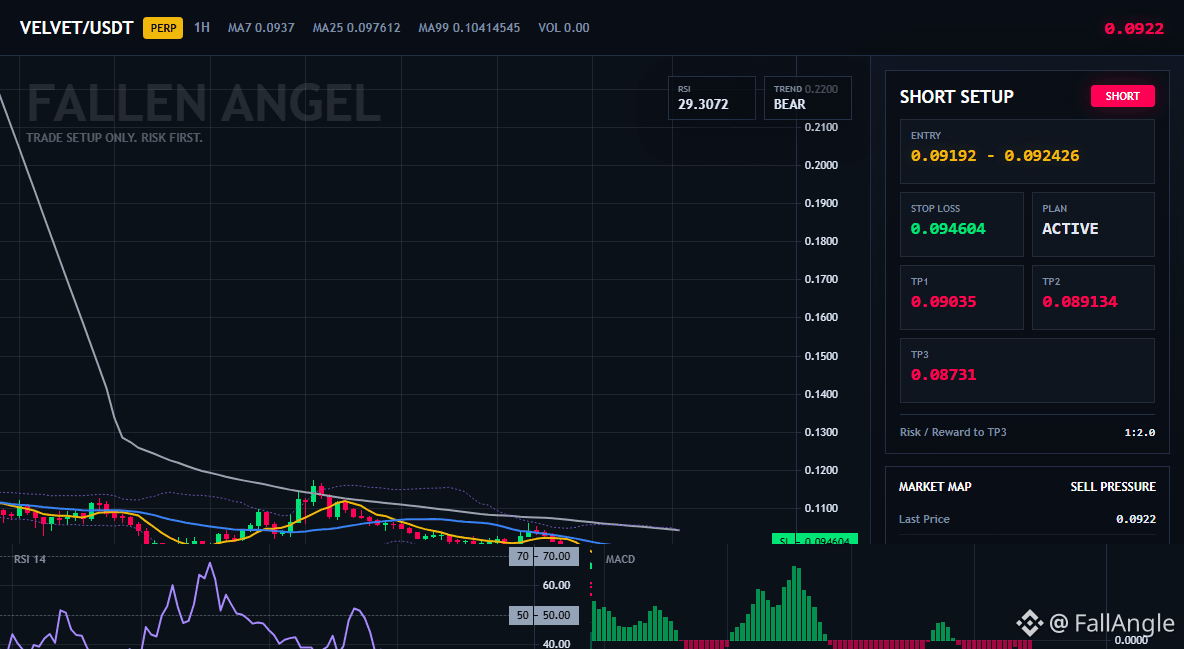Click the TP2 value 0.089134
The width and height of the screenshot is (1184, 649).
point(1080,301)
